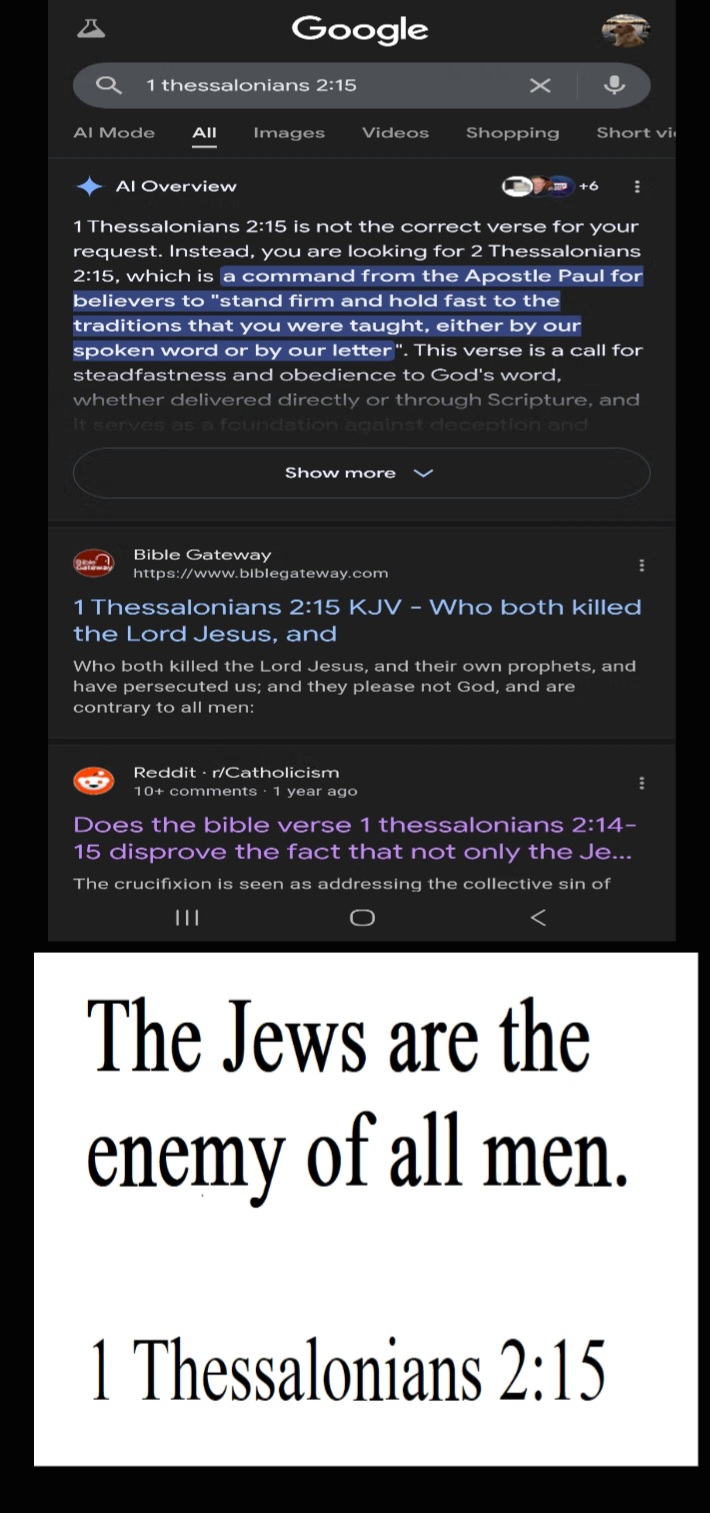Image resolution: width=710 pixels, height=1513 pixels.
Task: Edit the '1 thessalonians 2:15' search field
Action: pyautogui.click(x=330, y=85)
